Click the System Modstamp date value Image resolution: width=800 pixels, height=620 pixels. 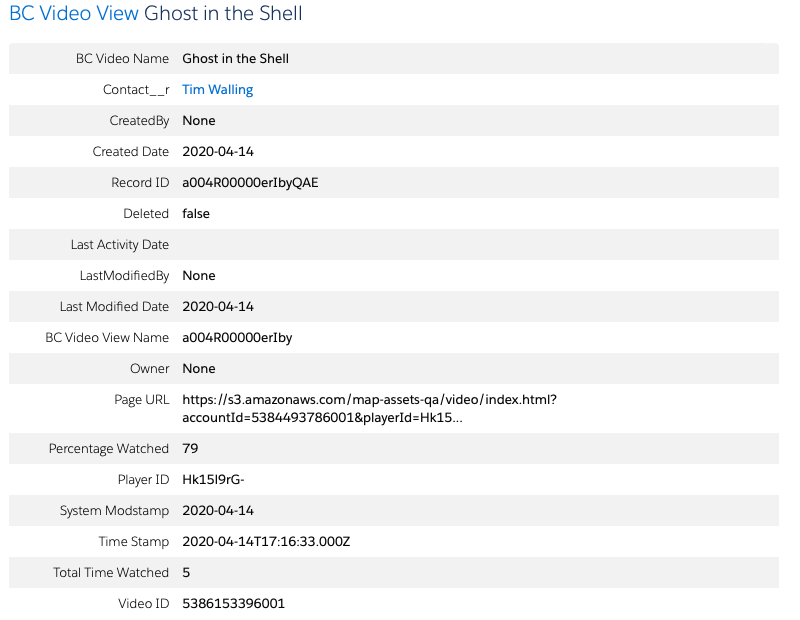tap(218, 511)
